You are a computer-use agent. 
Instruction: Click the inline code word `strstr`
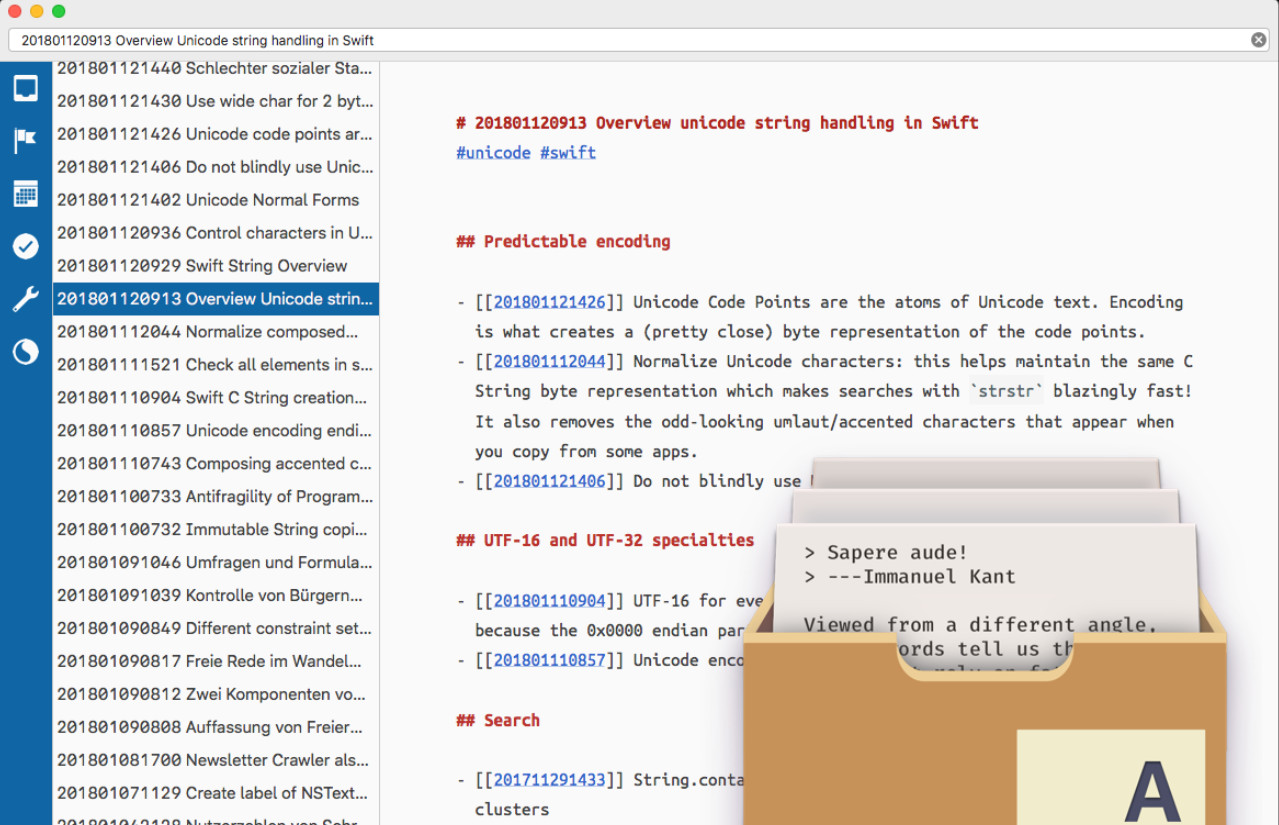pos(1005,392)
